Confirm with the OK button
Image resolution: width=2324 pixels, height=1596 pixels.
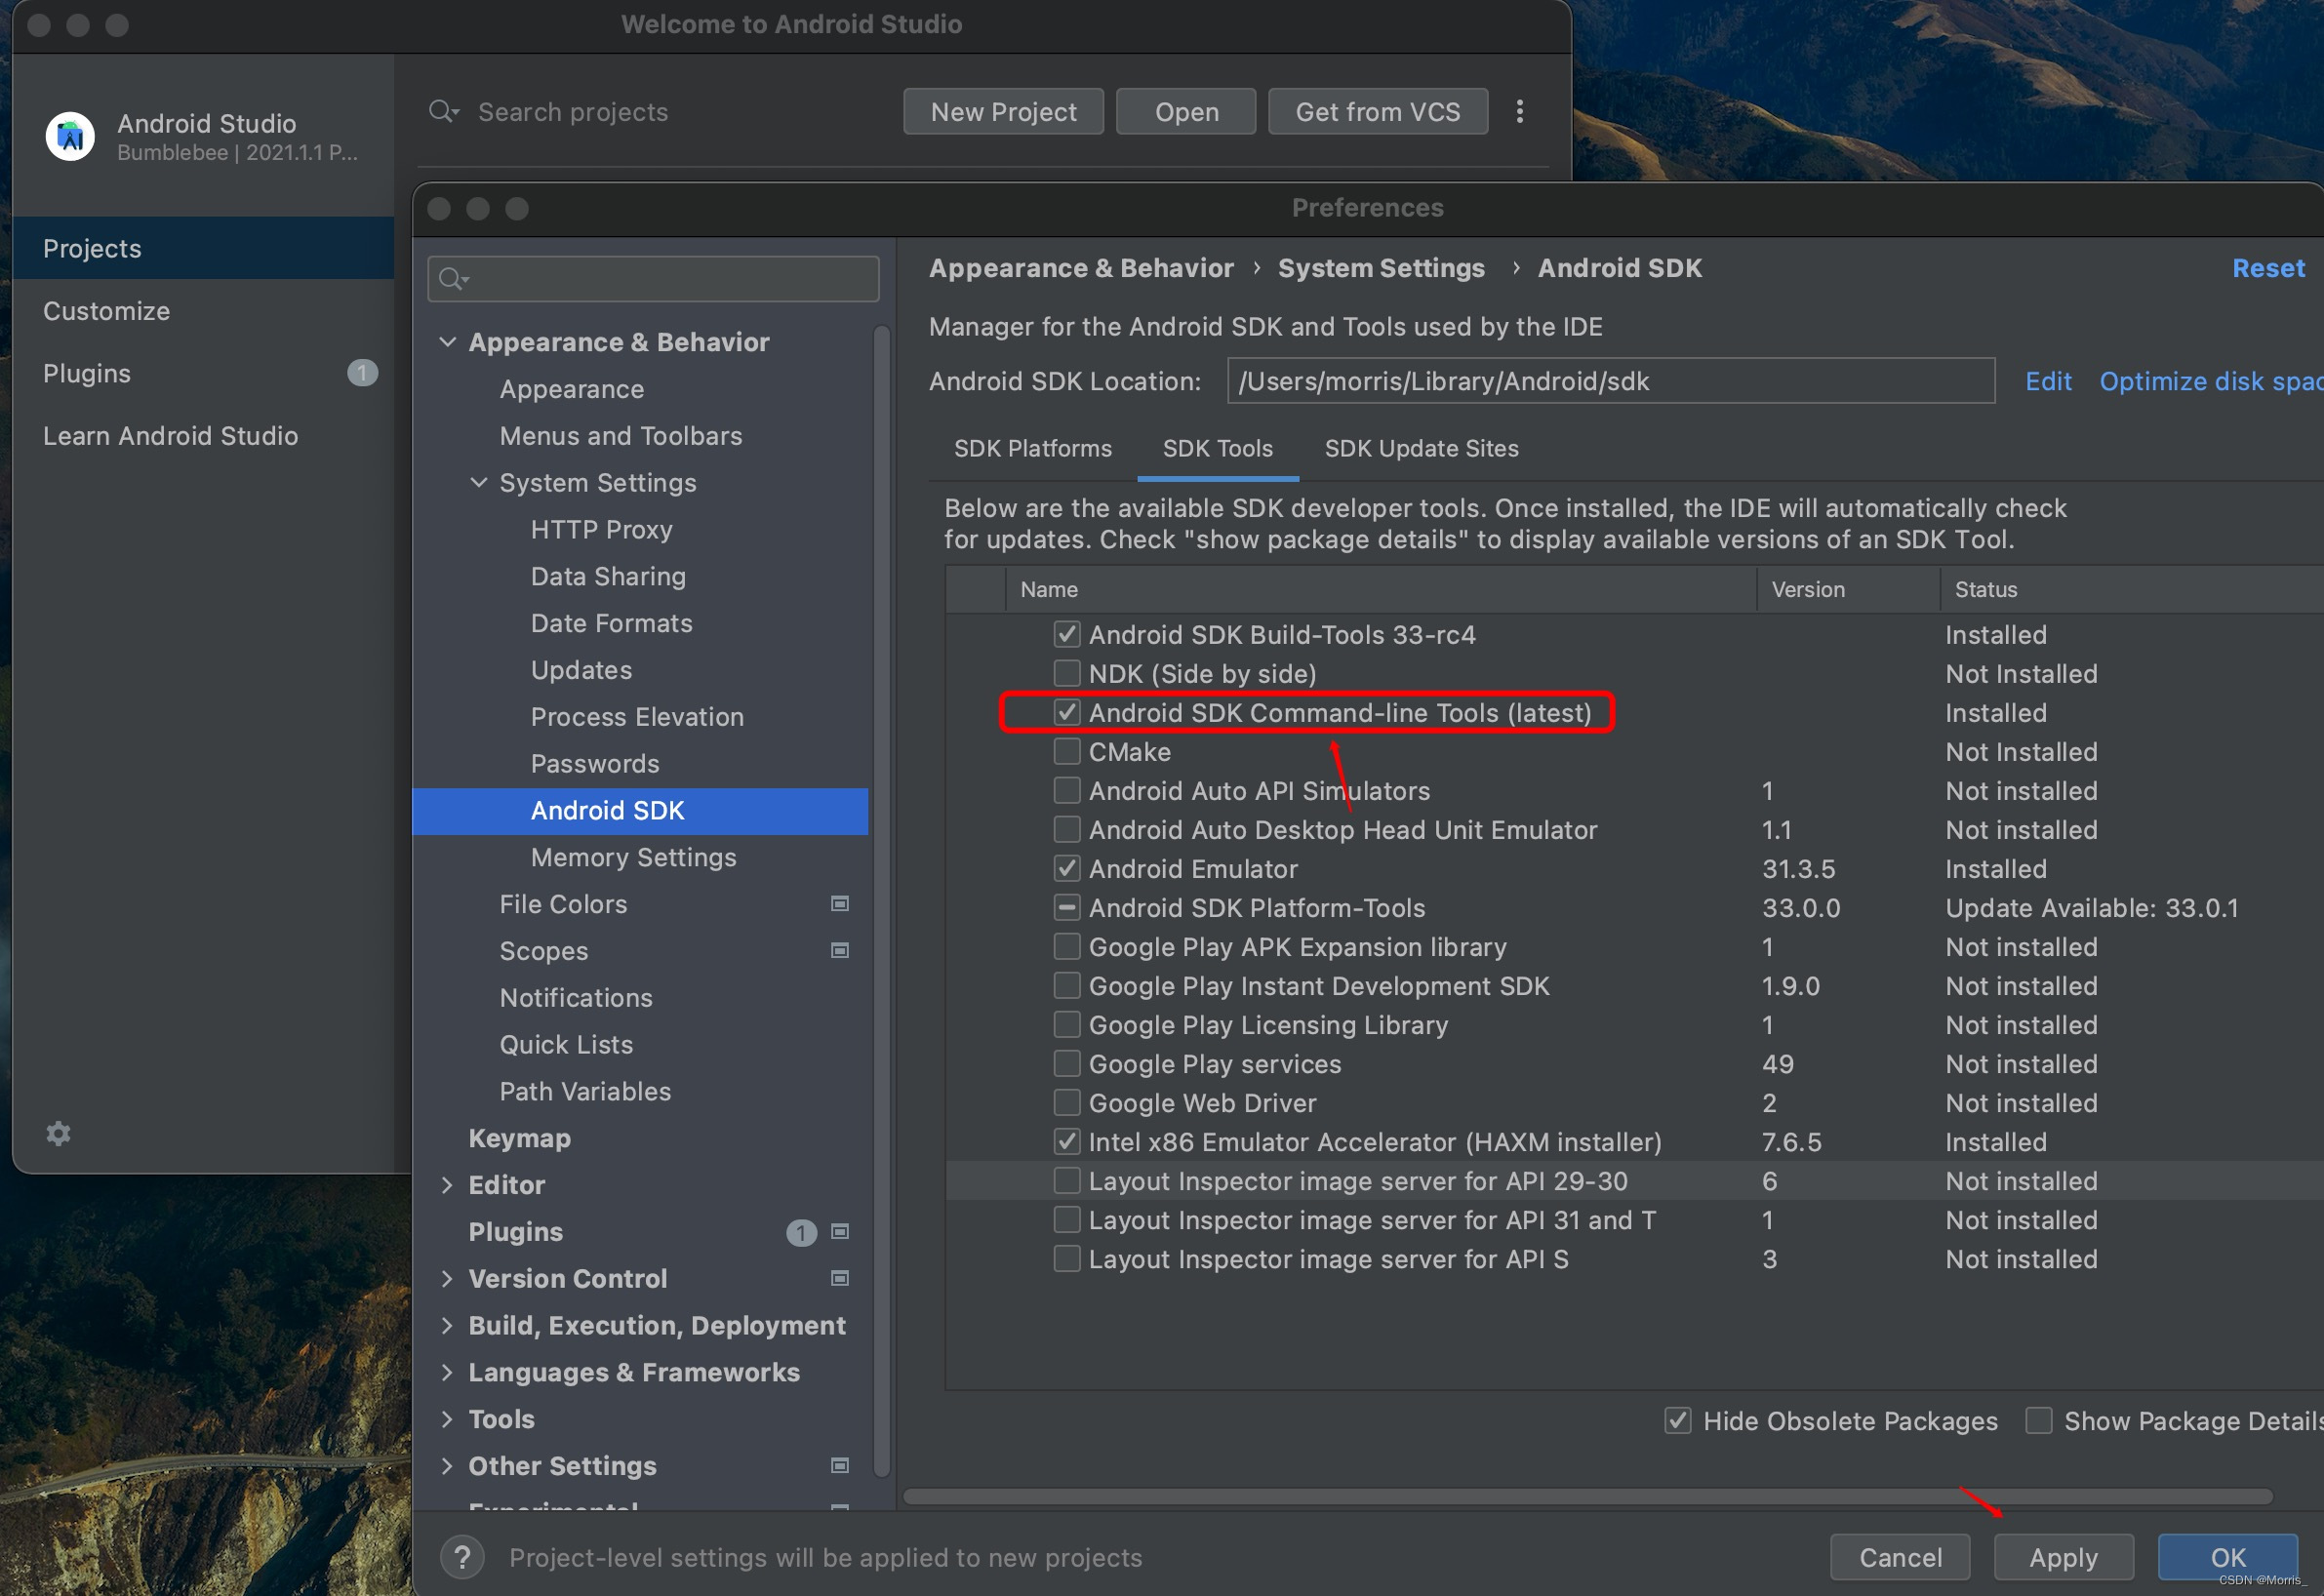[x=2227, y=1557]
